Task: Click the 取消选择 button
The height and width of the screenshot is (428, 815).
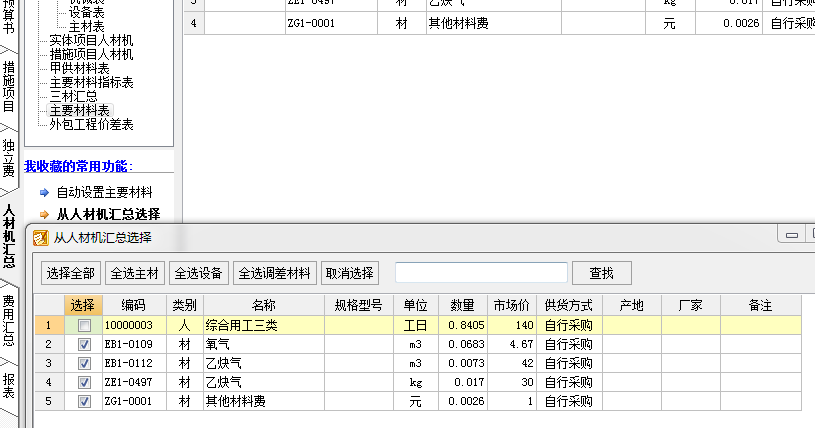Action: point(349,273)
